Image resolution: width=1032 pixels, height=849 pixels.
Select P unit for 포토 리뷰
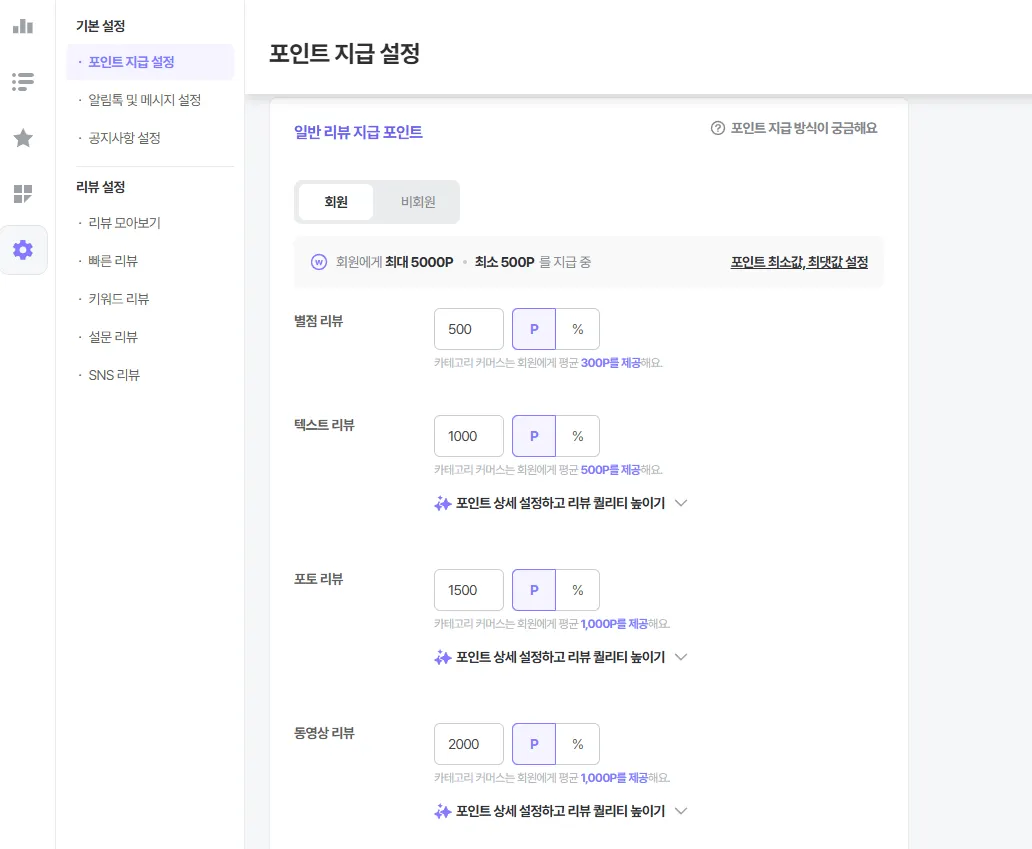point(534,590)
